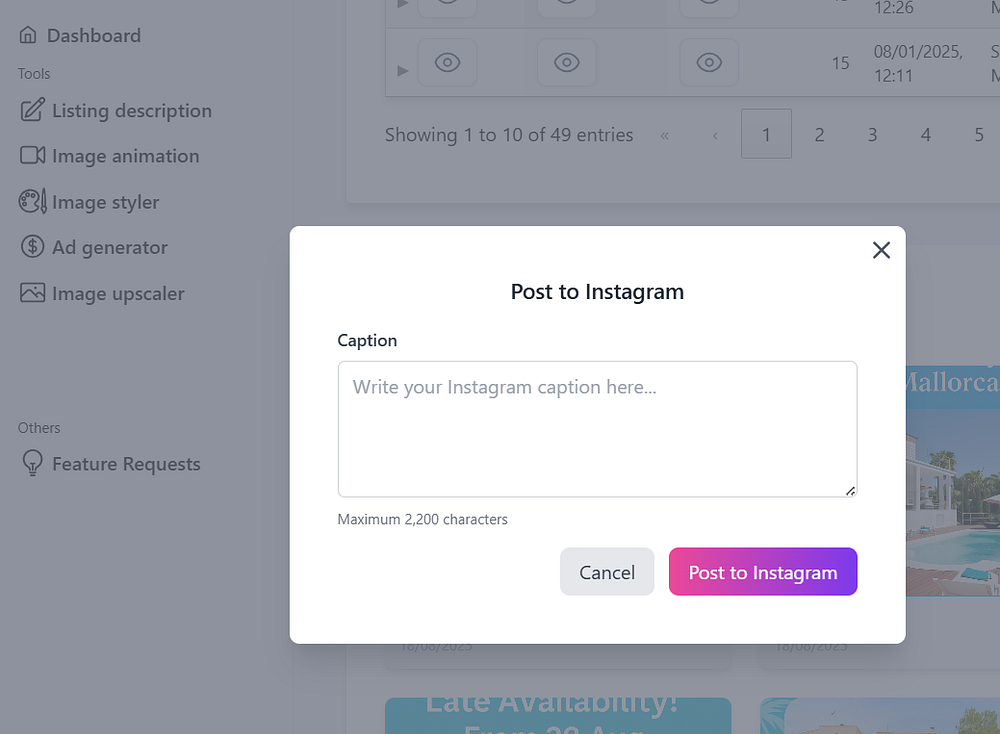The image size is (1000, 734).
Task: Expand the row with ID 15
Action: [403, 70]
